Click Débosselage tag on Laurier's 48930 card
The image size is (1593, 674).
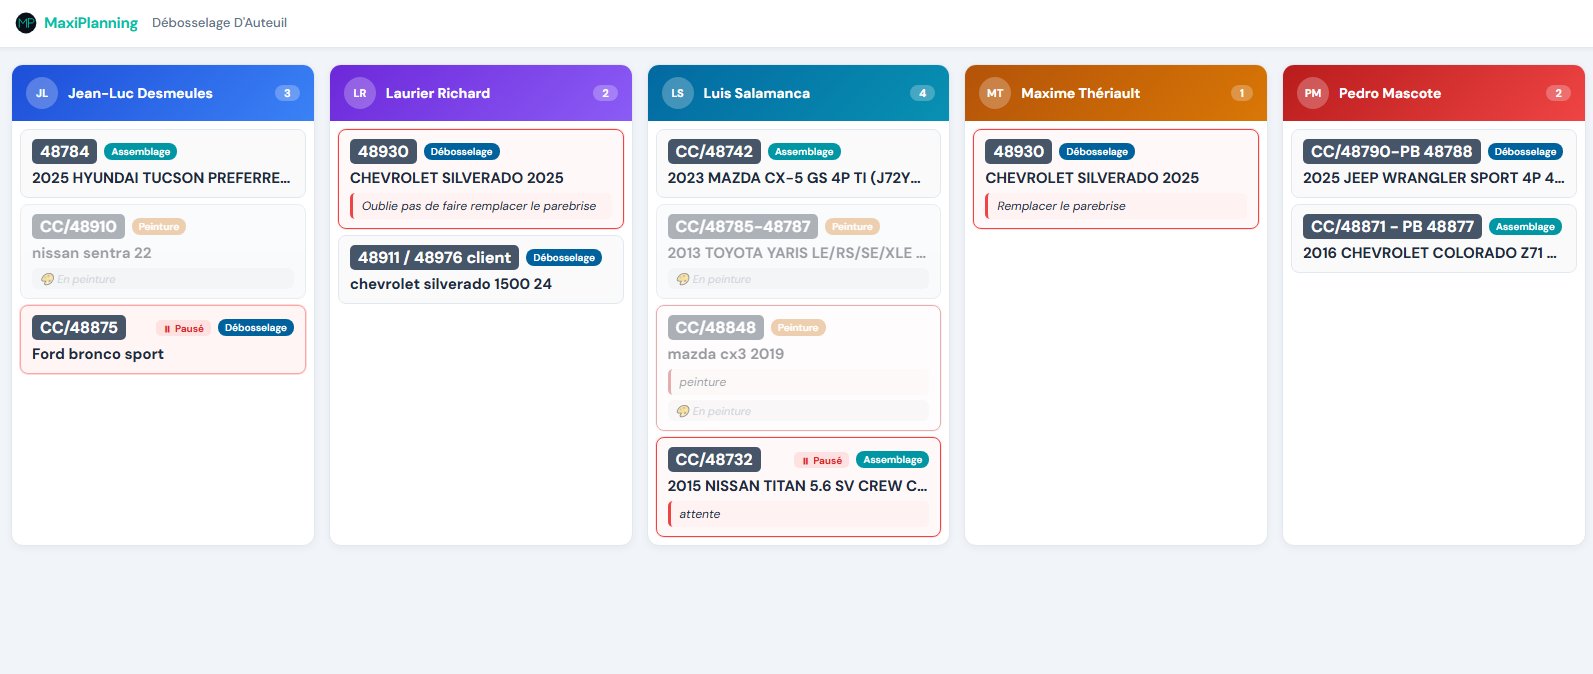point(462,152)
